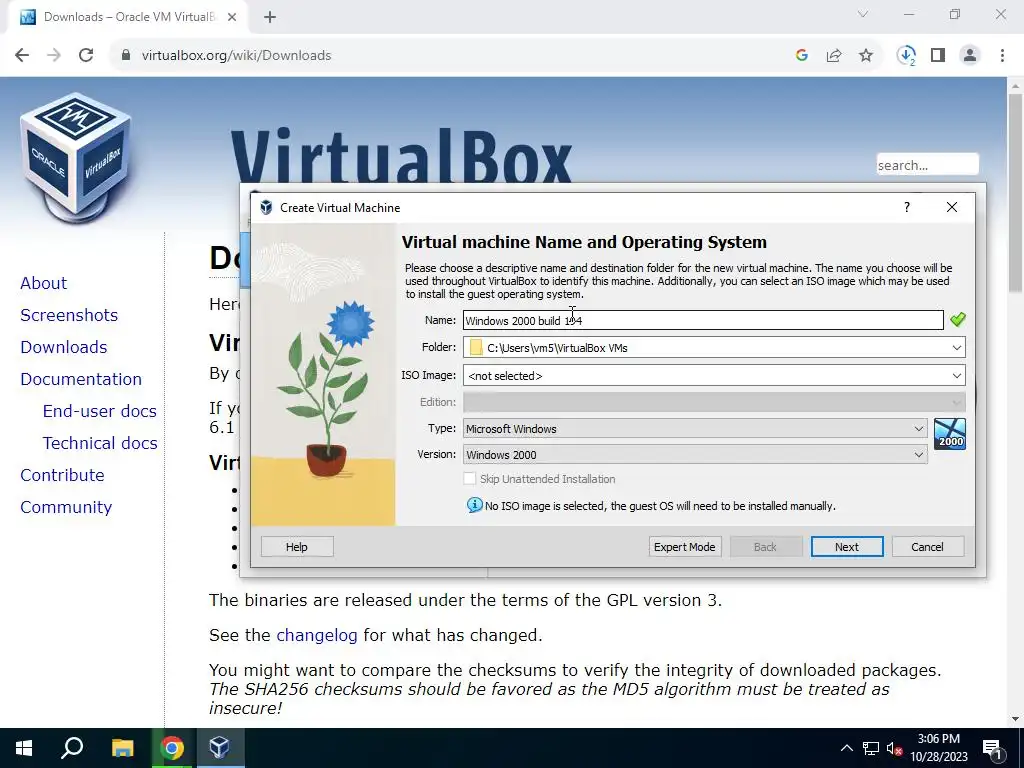Open a new browser tab

tap(270, 17)
